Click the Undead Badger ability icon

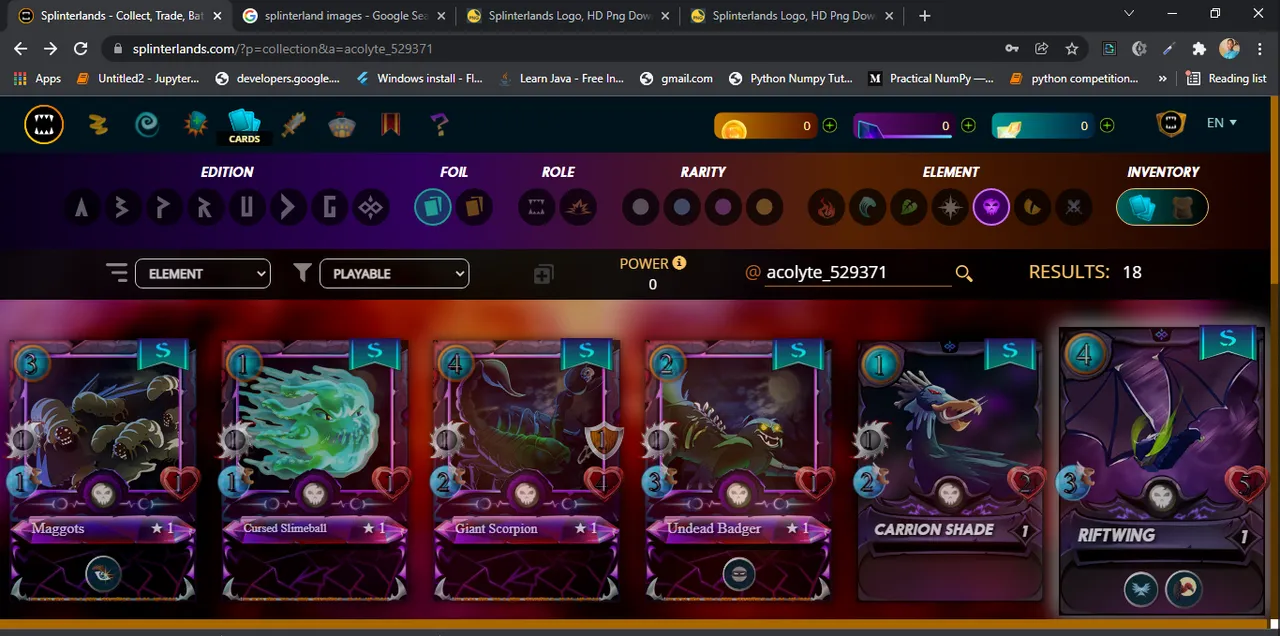(x=739, y=574)
